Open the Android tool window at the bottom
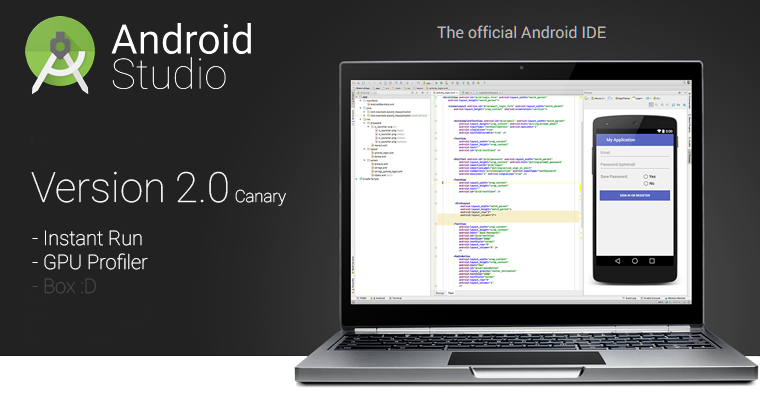The image size is (760, 394). tap(379, 298)
